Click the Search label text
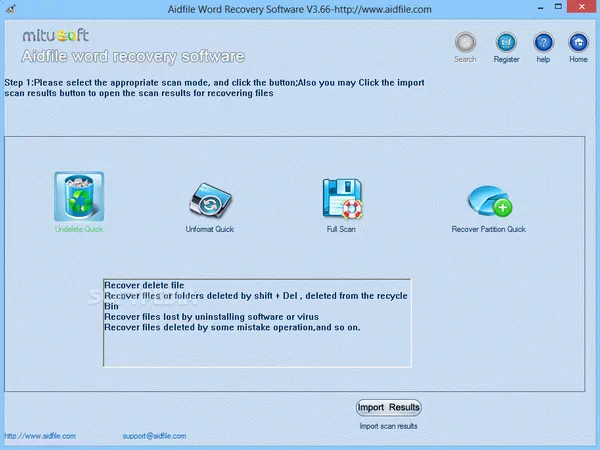 click(x=465, y=59)
